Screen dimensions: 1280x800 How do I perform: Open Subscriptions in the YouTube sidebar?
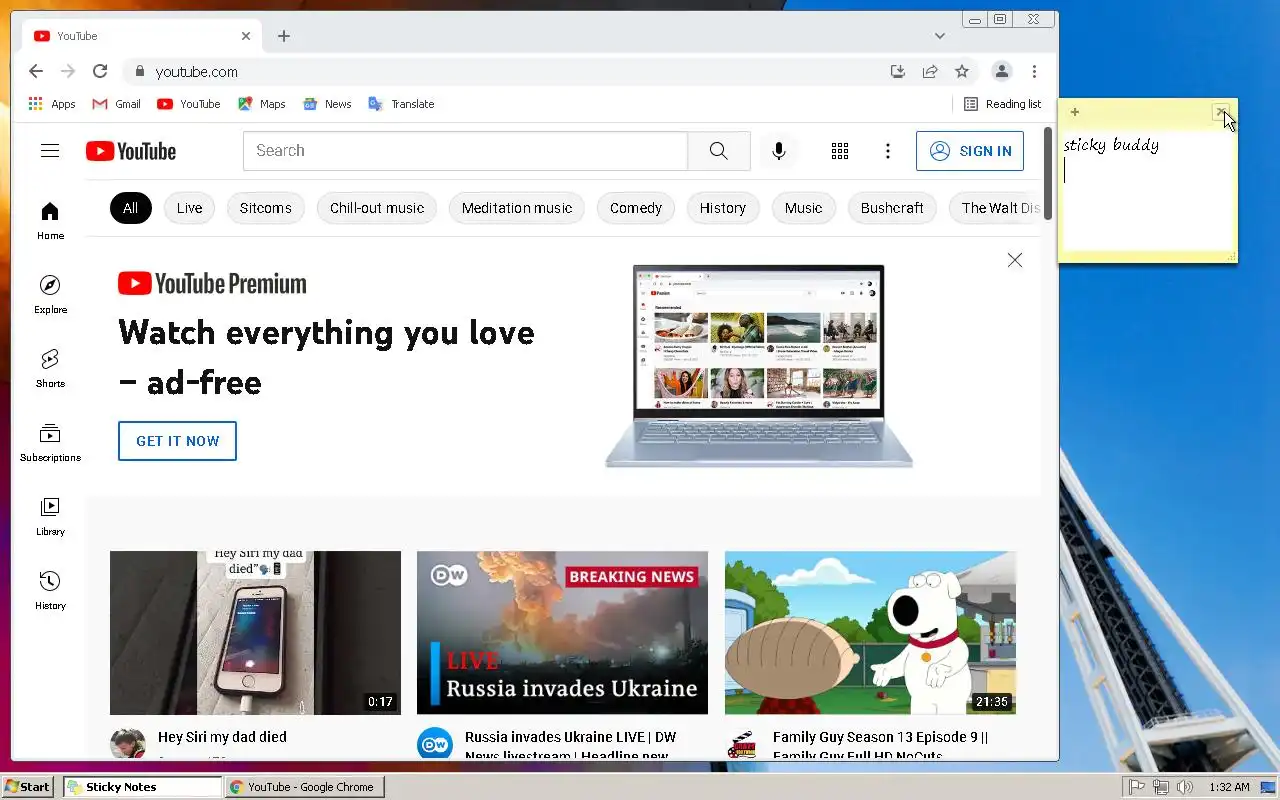click(x=50, y=443)
